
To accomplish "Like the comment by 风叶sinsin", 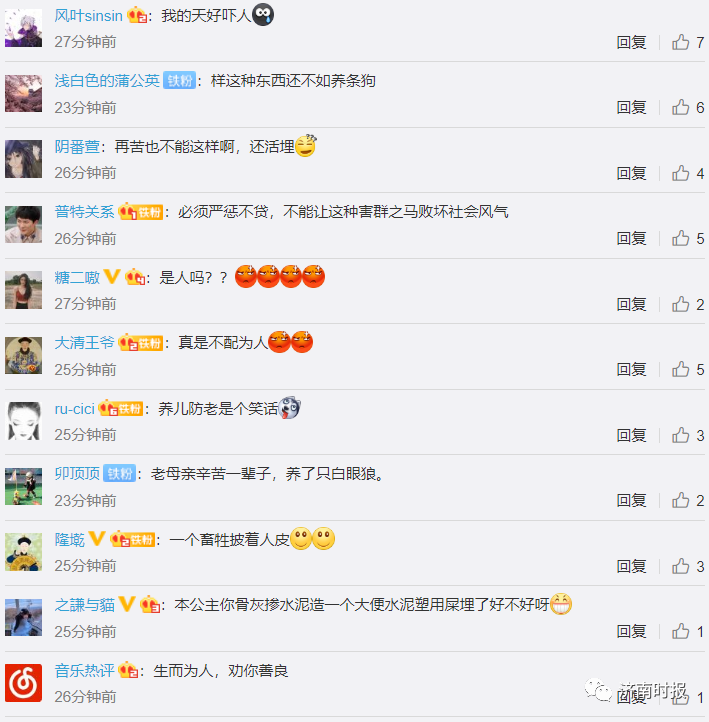I will pyautogui.click(x=680, y=42).
